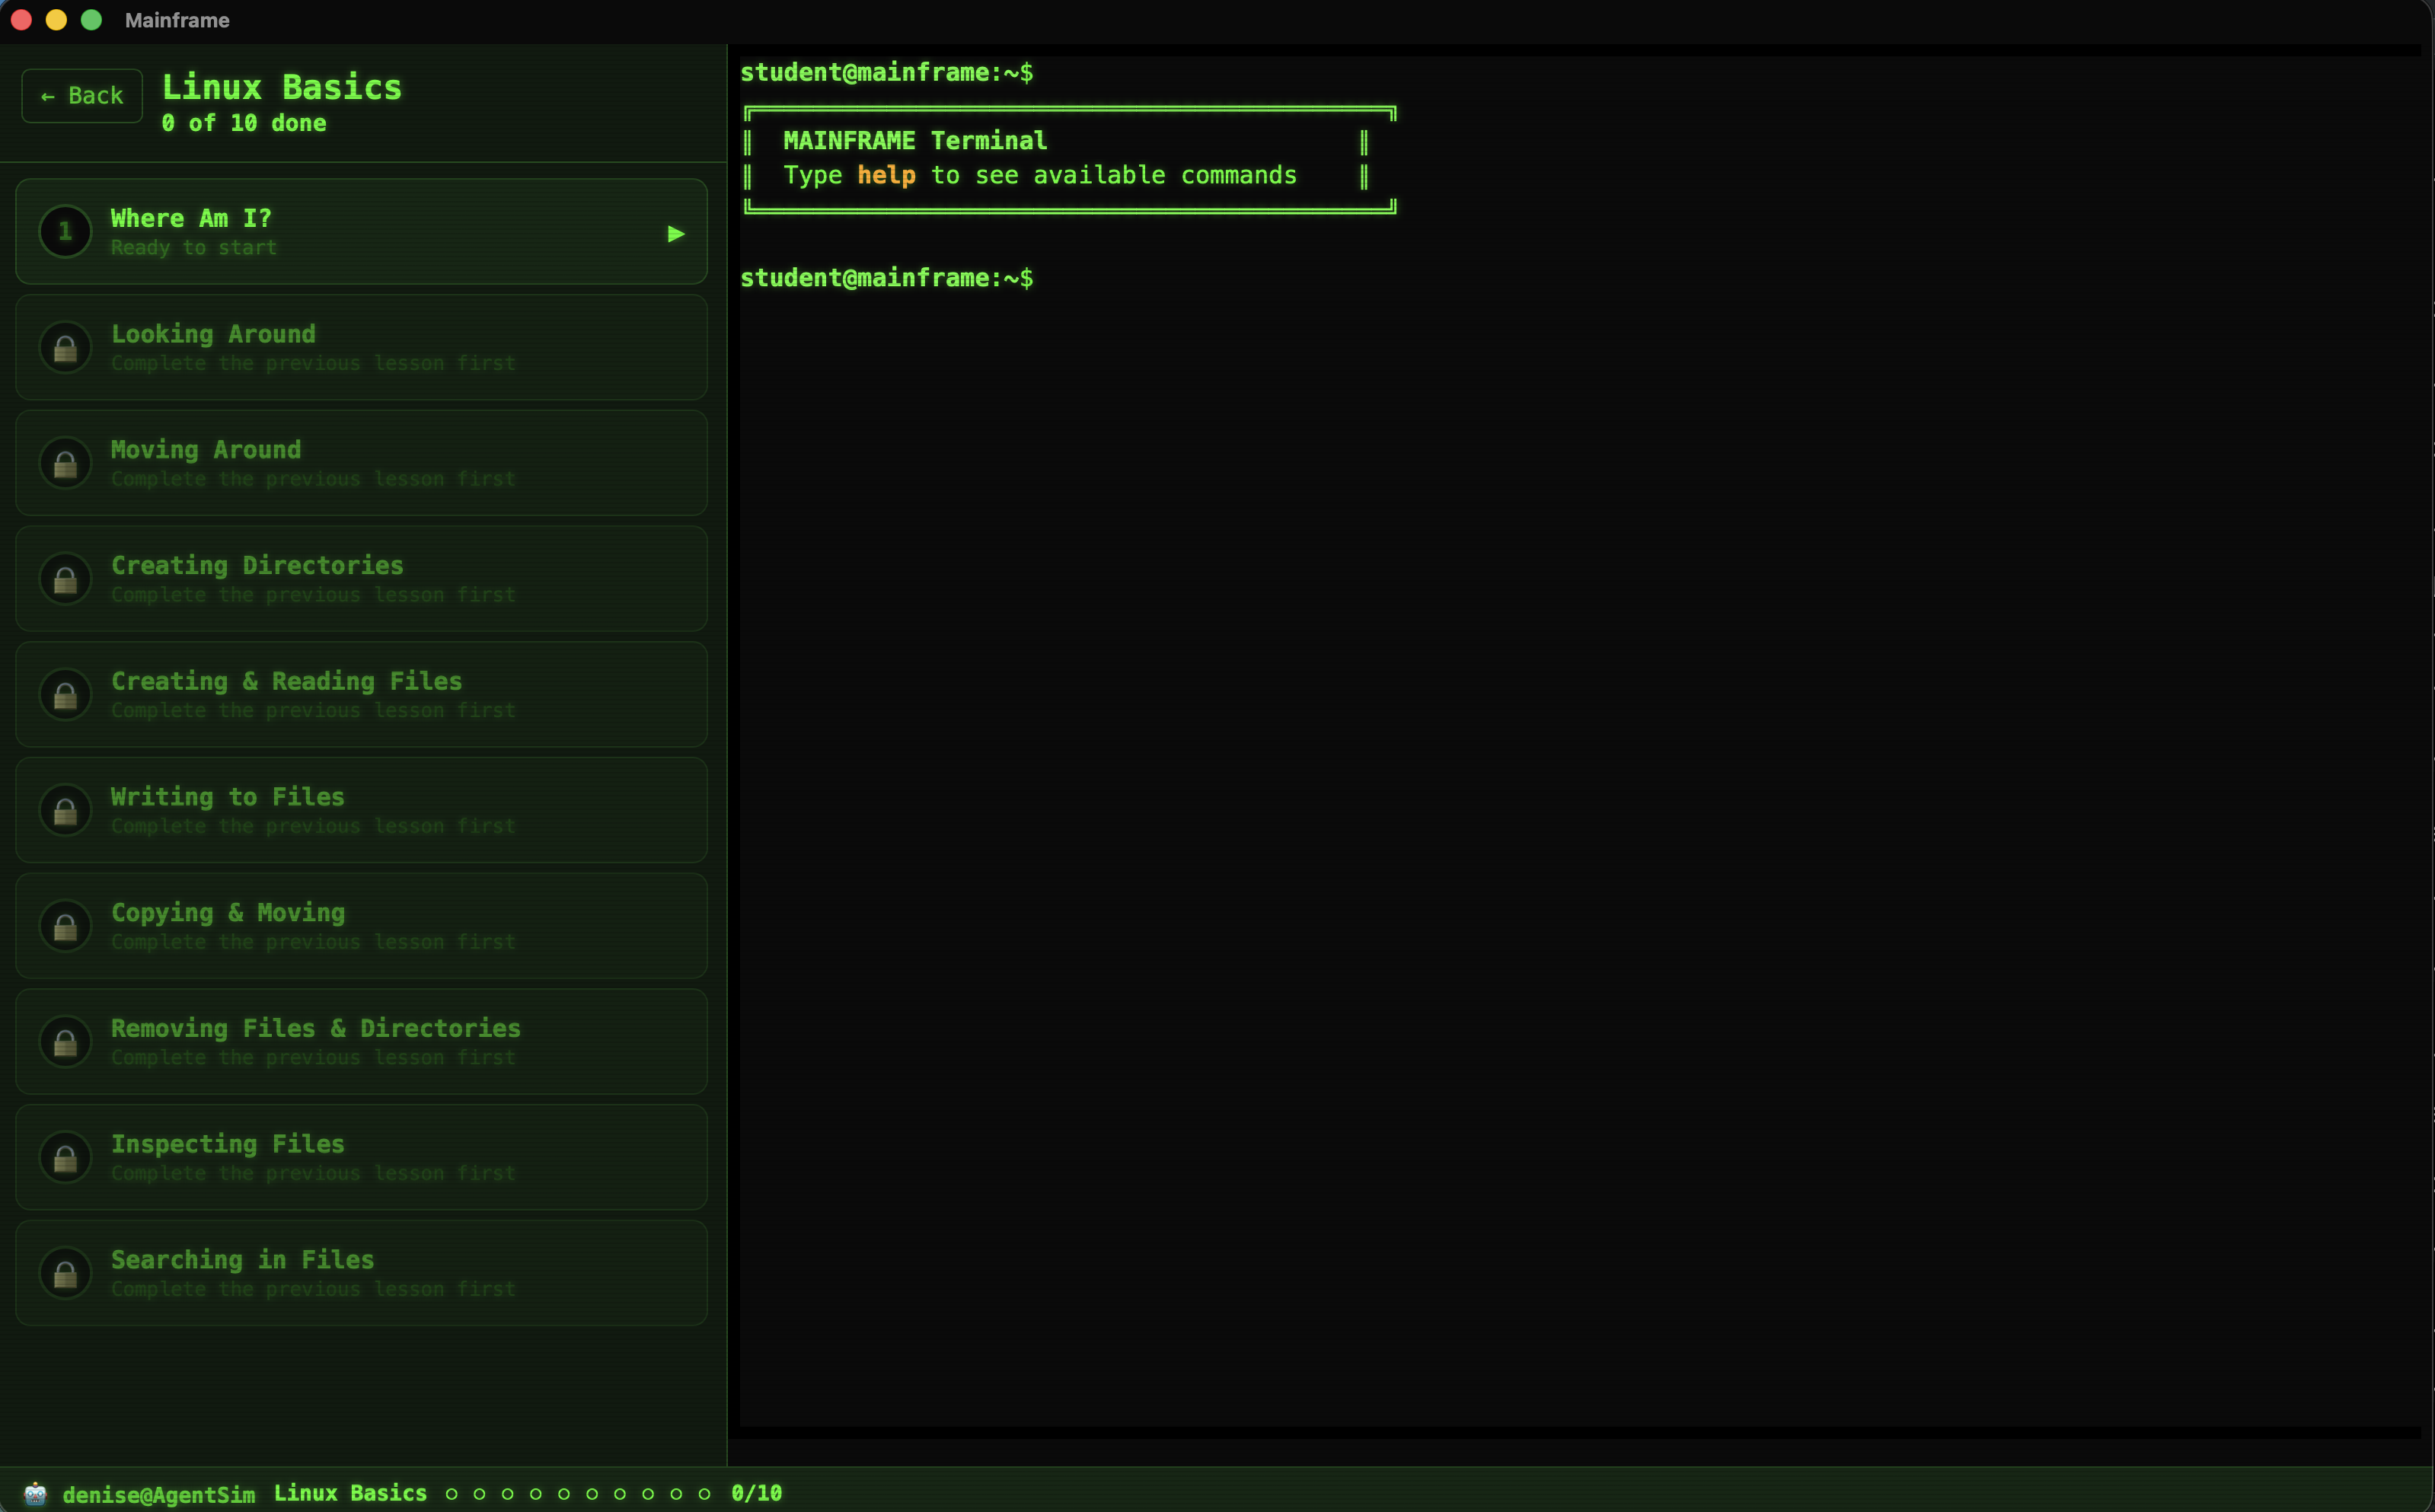Start the "Where Am I?" lesson play arrow

click(676, 233)
